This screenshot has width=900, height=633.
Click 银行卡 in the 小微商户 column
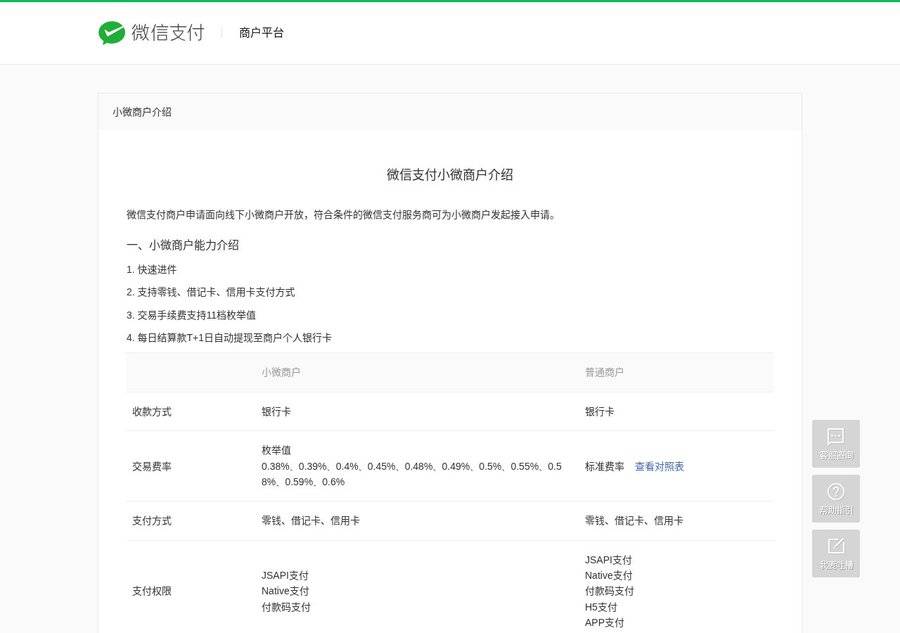[x=276, y=411]
